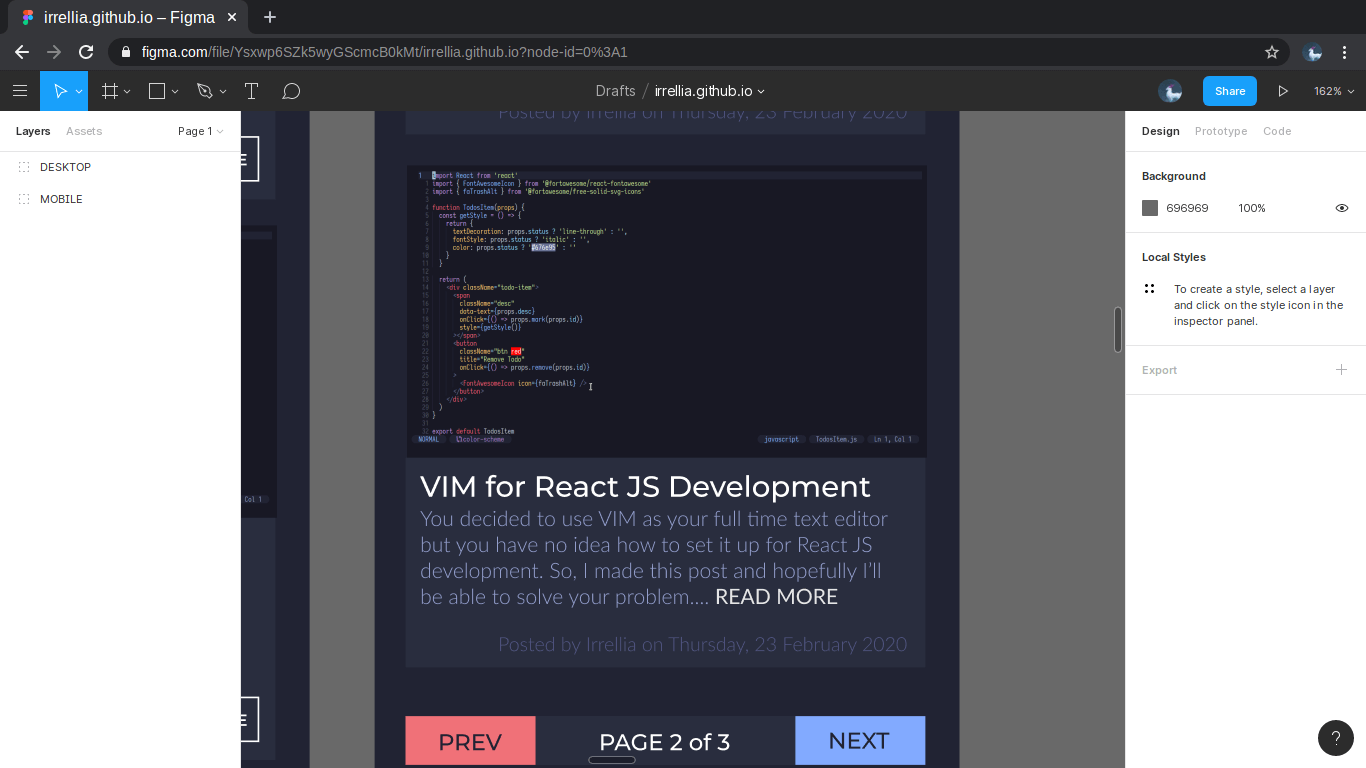The image size is (1366, 768).
Task: Add an export setting with plus icon
Action: (x=1341, y=370)
